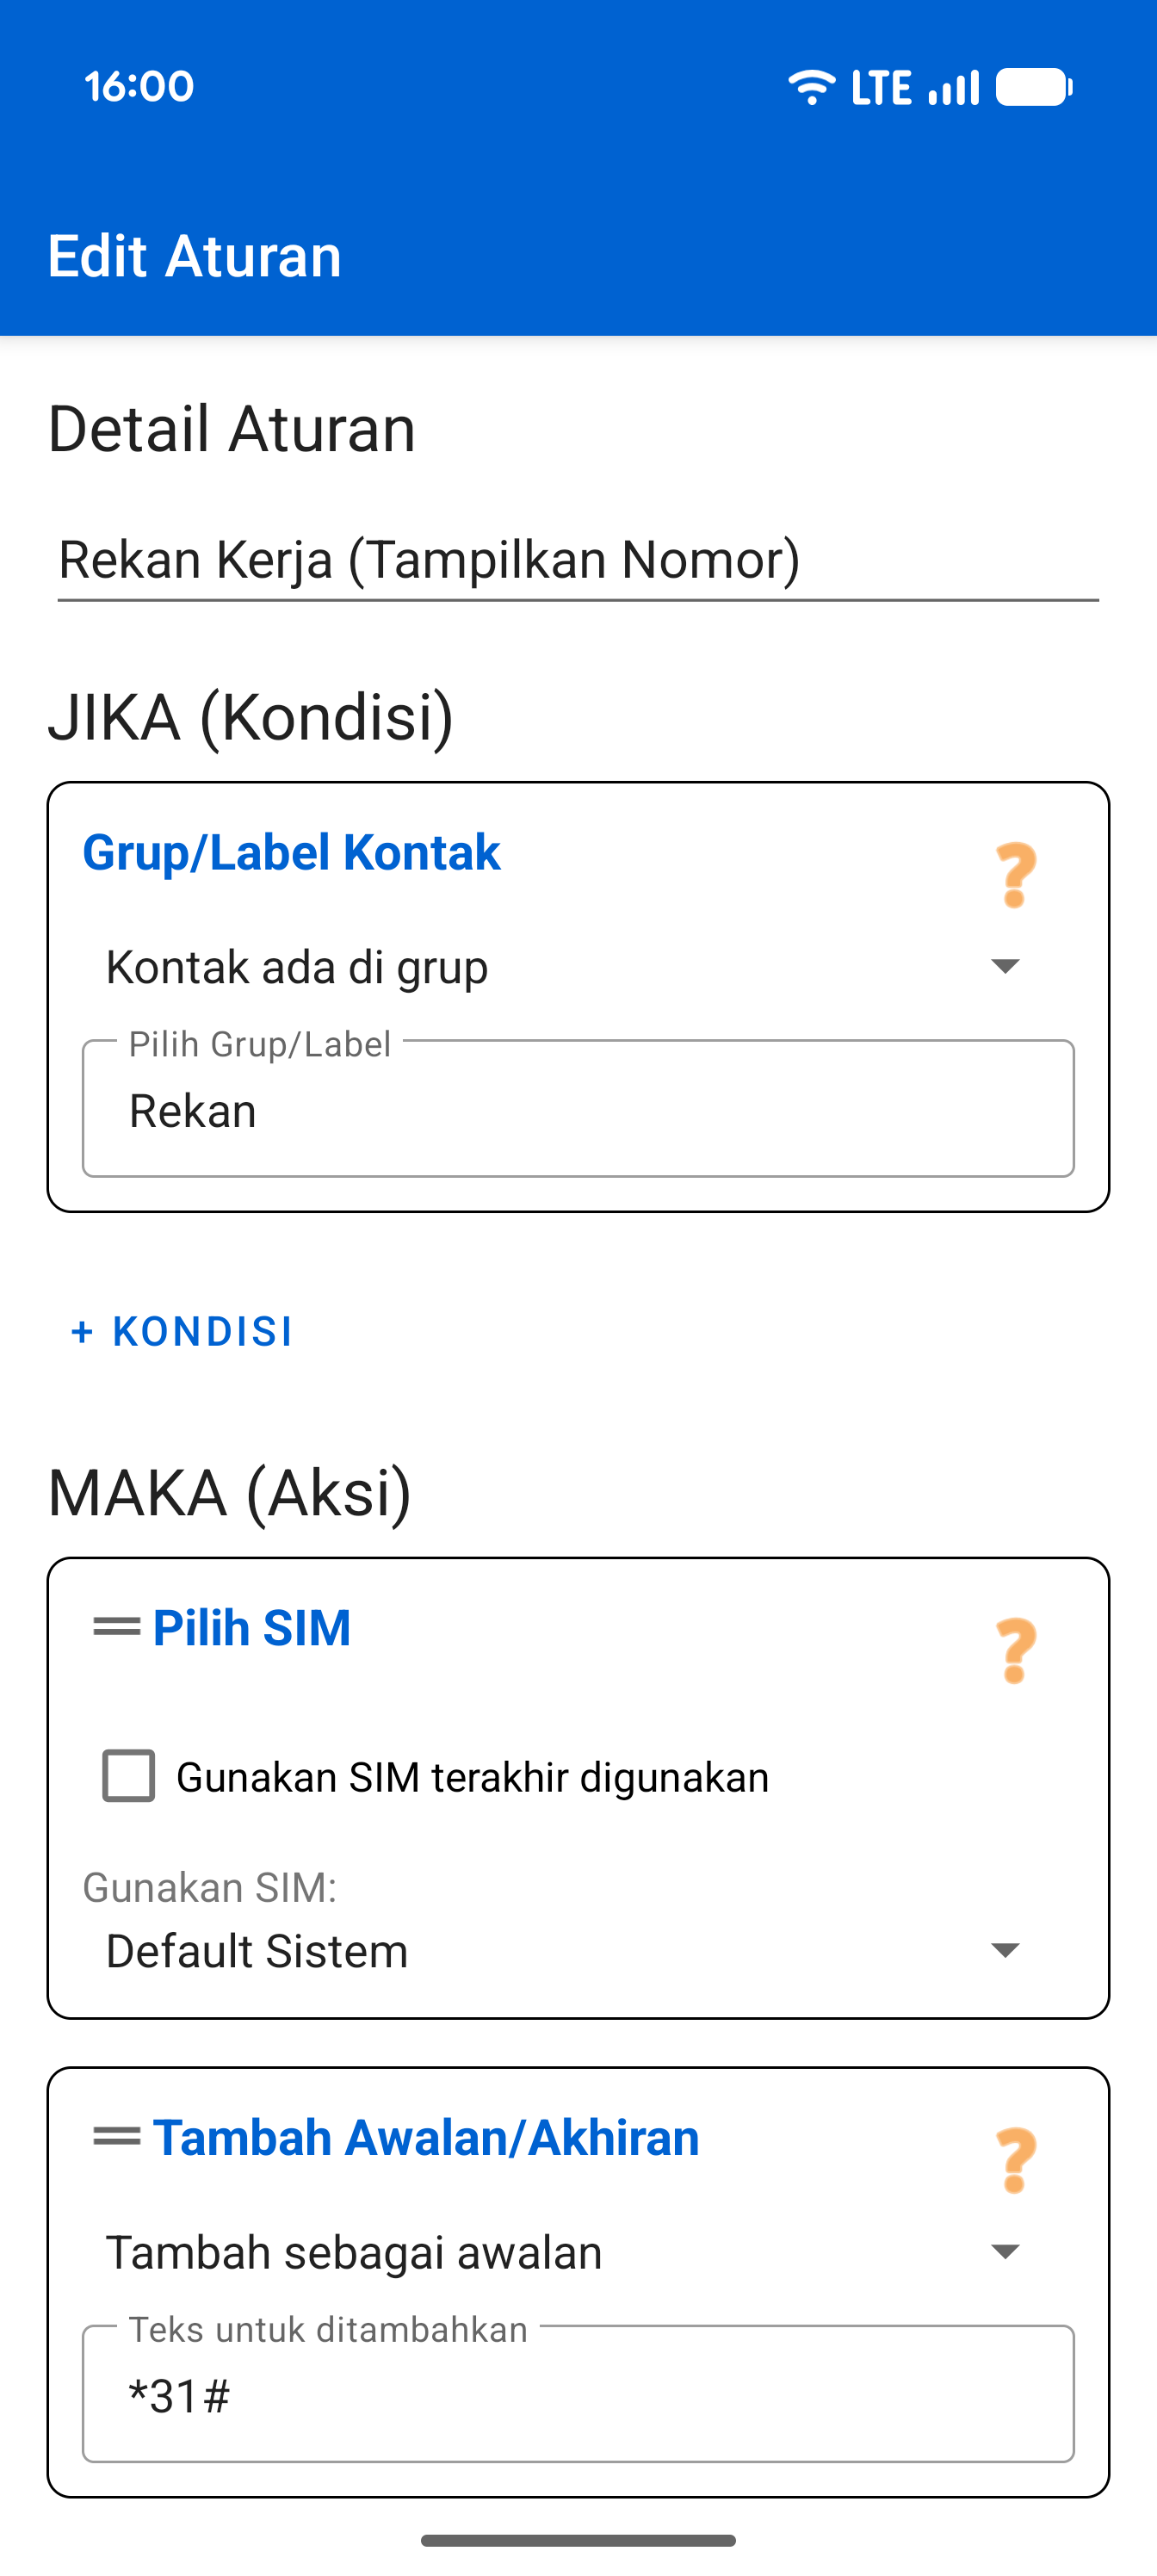Open help for Grup/Label Kontak condition
The width and height of the screenshot is (1157, 2576).
click(x=1015, y=875)
